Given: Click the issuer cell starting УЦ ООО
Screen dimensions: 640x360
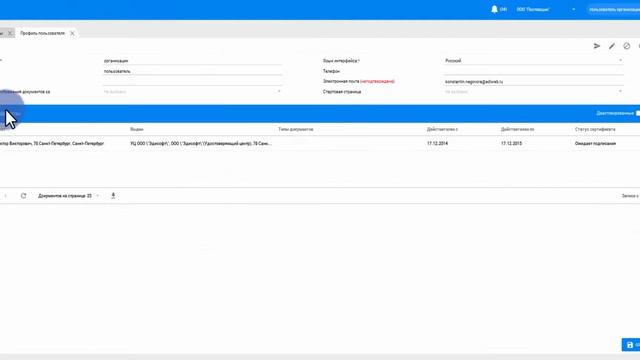Looking at the screenshot, I should tap(200, 144).
